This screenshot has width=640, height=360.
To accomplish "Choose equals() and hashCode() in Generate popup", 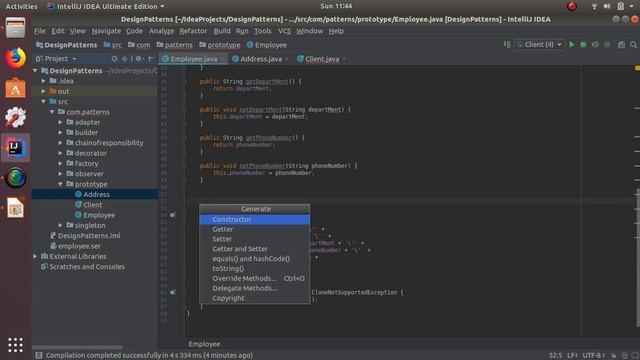I will pos(255,259).
